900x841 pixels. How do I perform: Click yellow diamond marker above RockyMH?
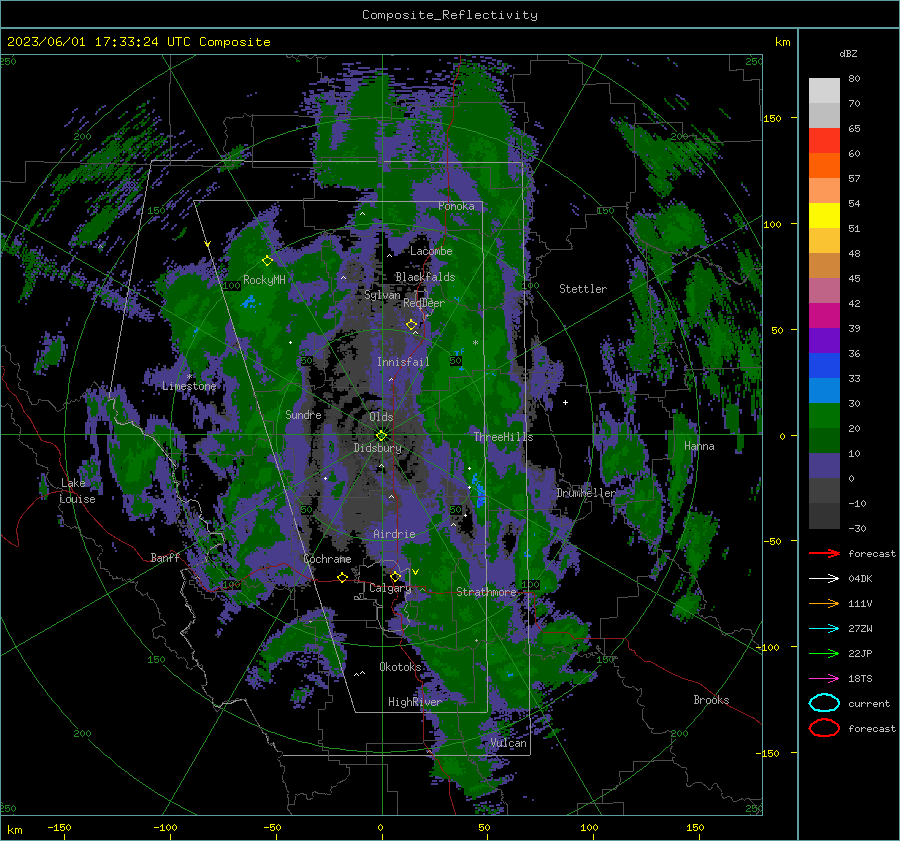pyautogui.click(x=267, y=261)
